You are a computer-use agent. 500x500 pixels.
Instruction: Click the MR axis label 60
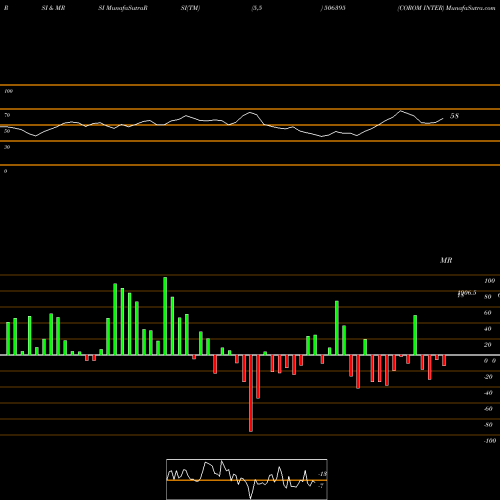pos(488,313)
